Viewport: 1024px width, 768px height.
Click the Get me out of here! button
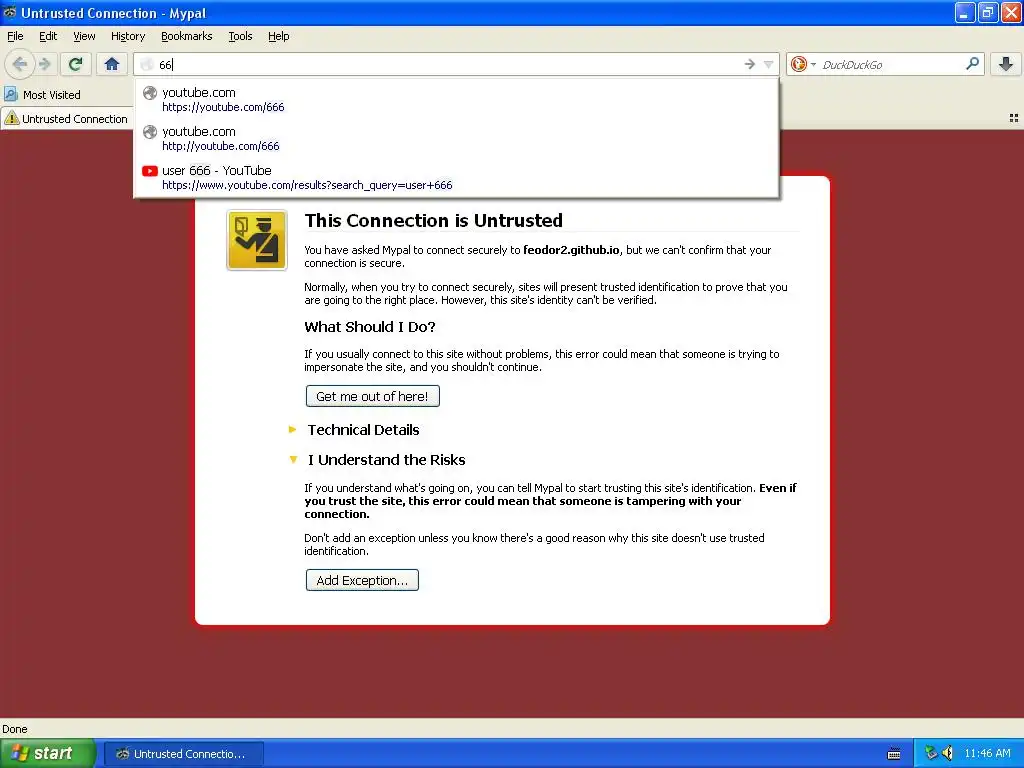tap(372, 396)
